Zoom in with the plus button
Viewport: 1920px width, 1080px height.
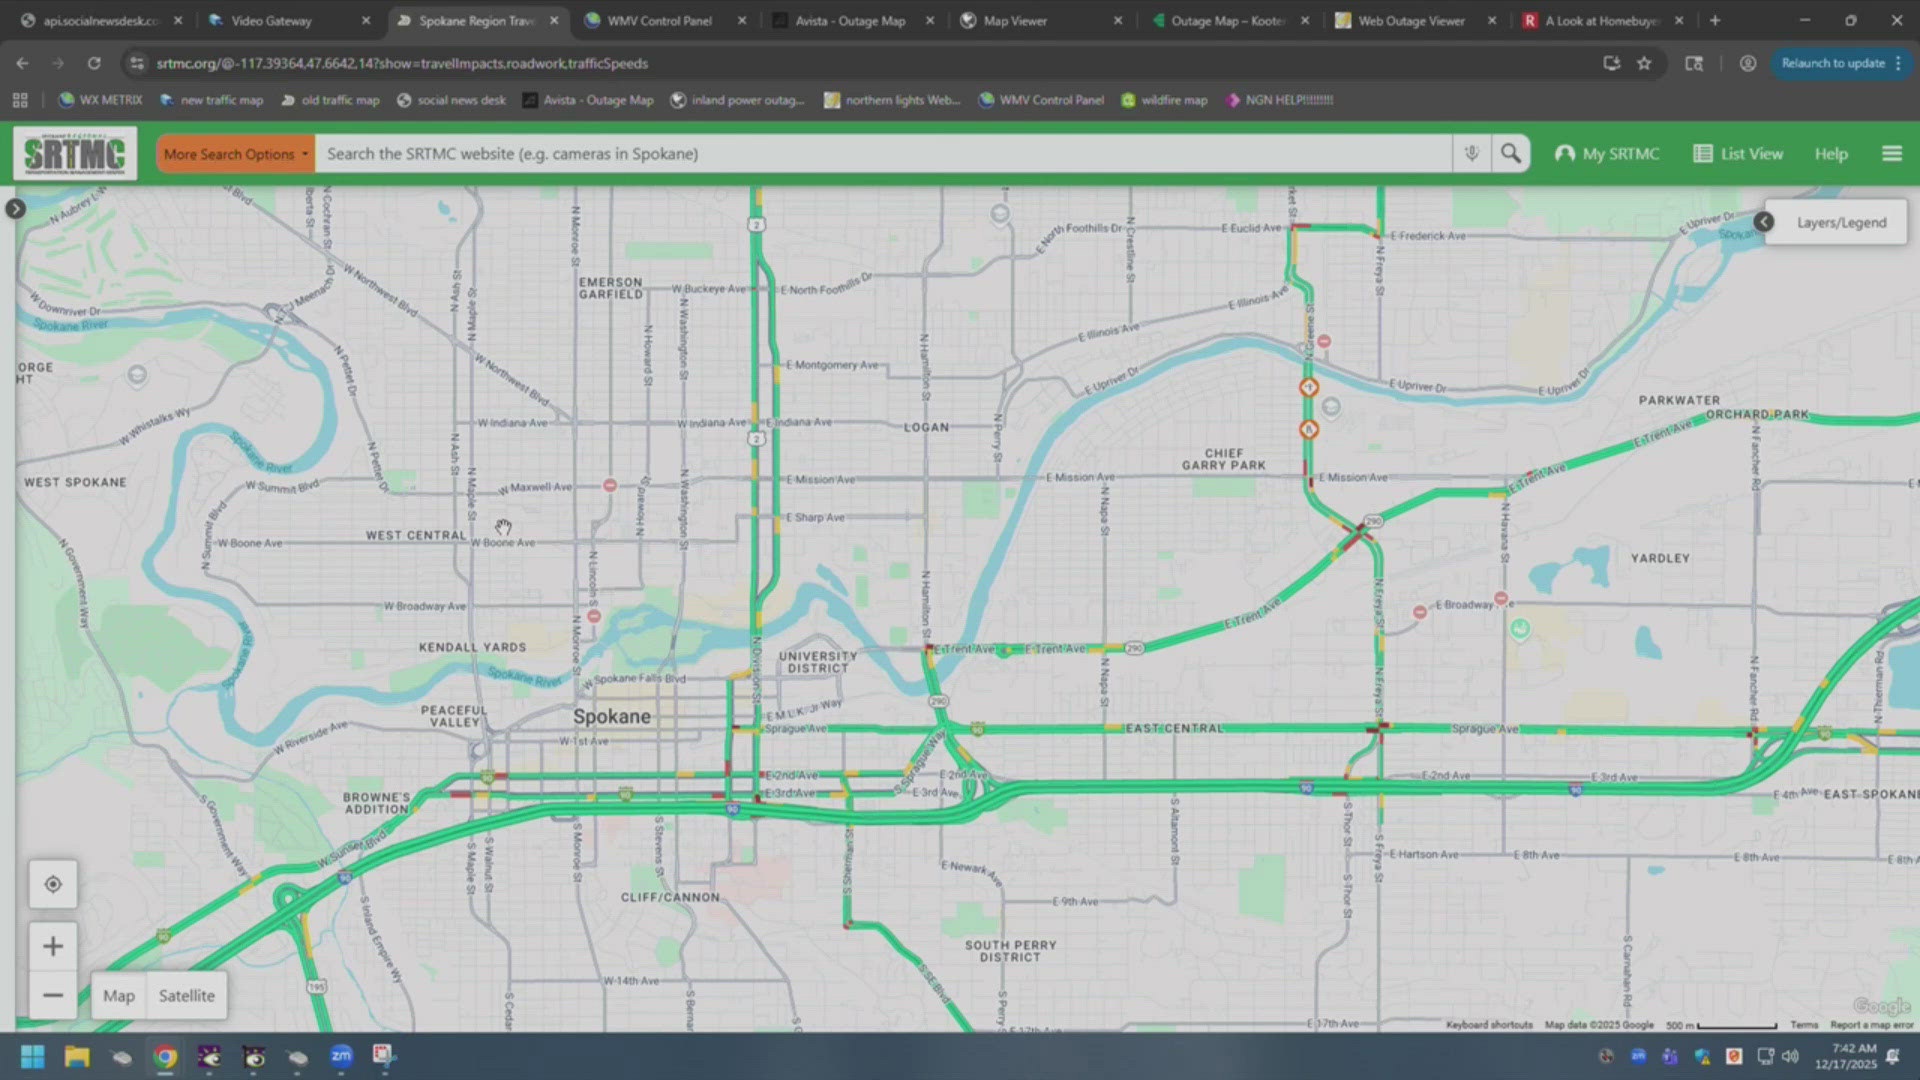pos(53,946)
